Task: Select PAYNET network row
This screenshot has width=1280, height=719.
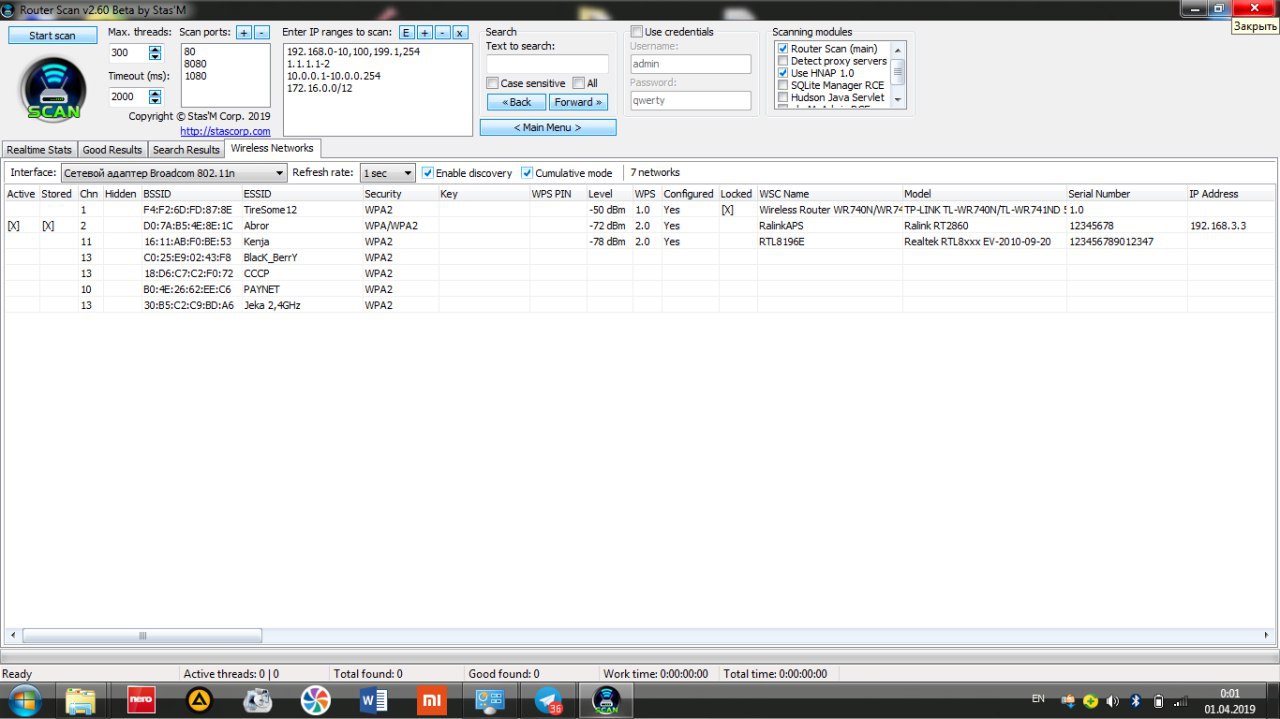Action: point(640,289)
